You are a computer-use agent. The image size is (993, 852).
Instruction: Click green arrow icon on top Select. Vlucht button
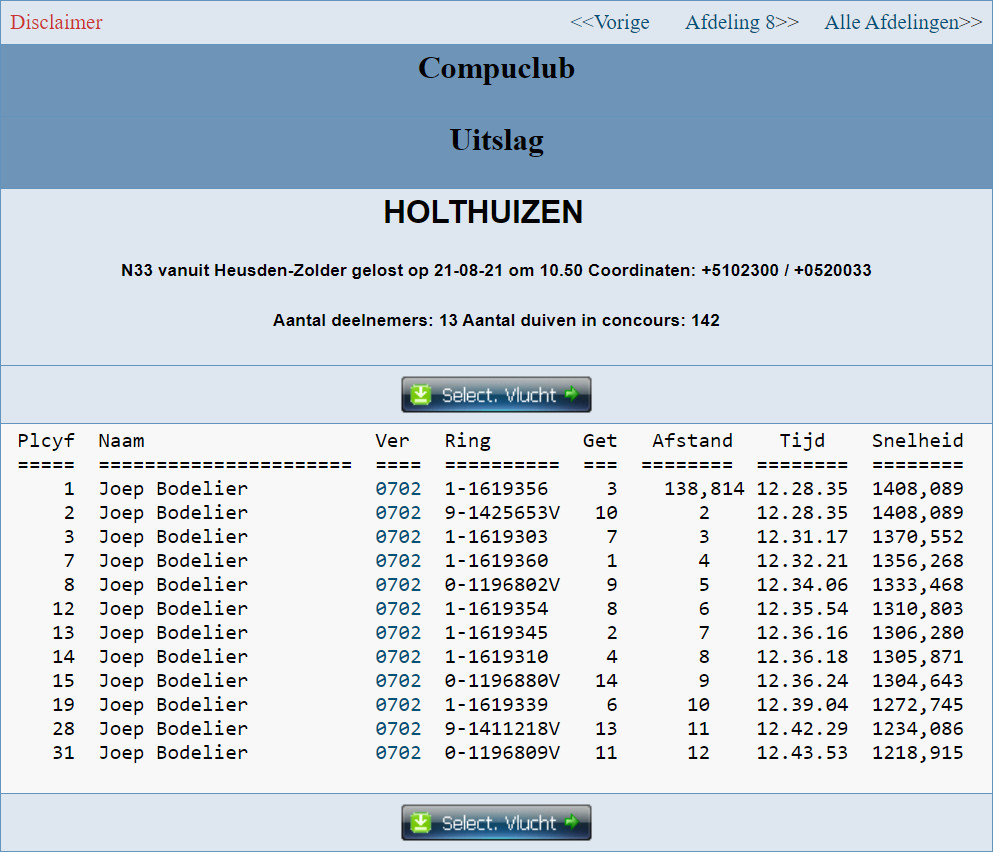(572, 394)
